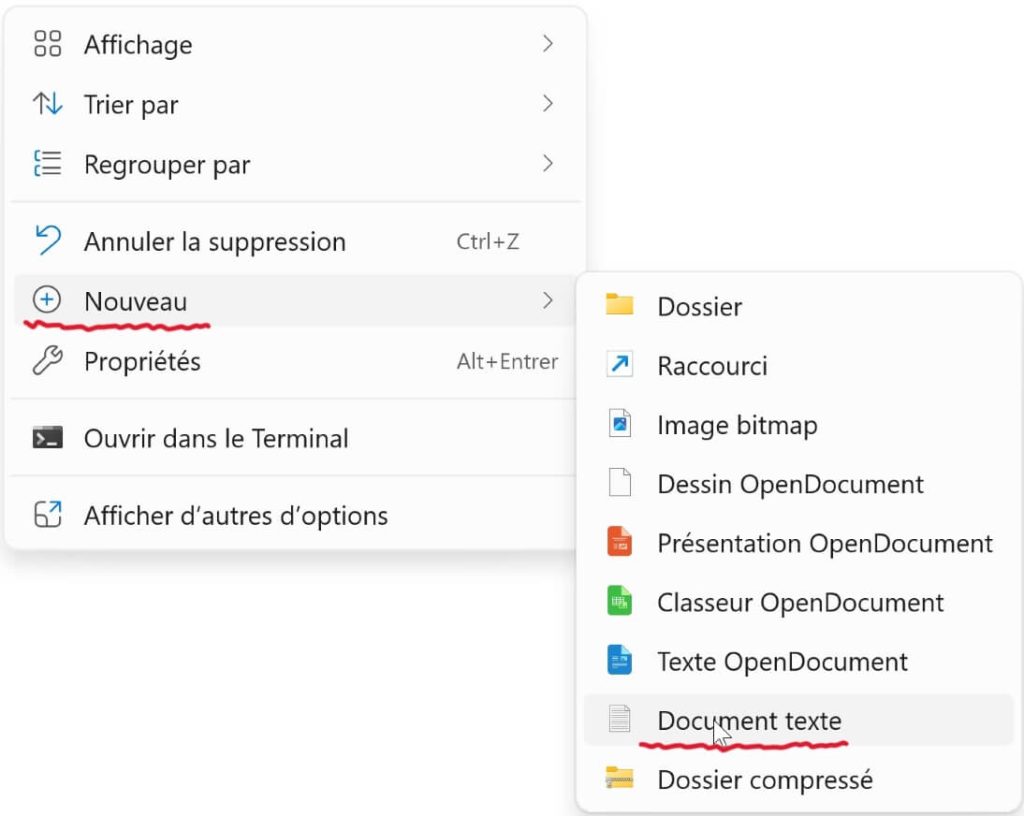Image resolution: width=1024 pixels, height=816 pixels.
Task: Click the Dossier compressé zip icon
Action: 620,779
